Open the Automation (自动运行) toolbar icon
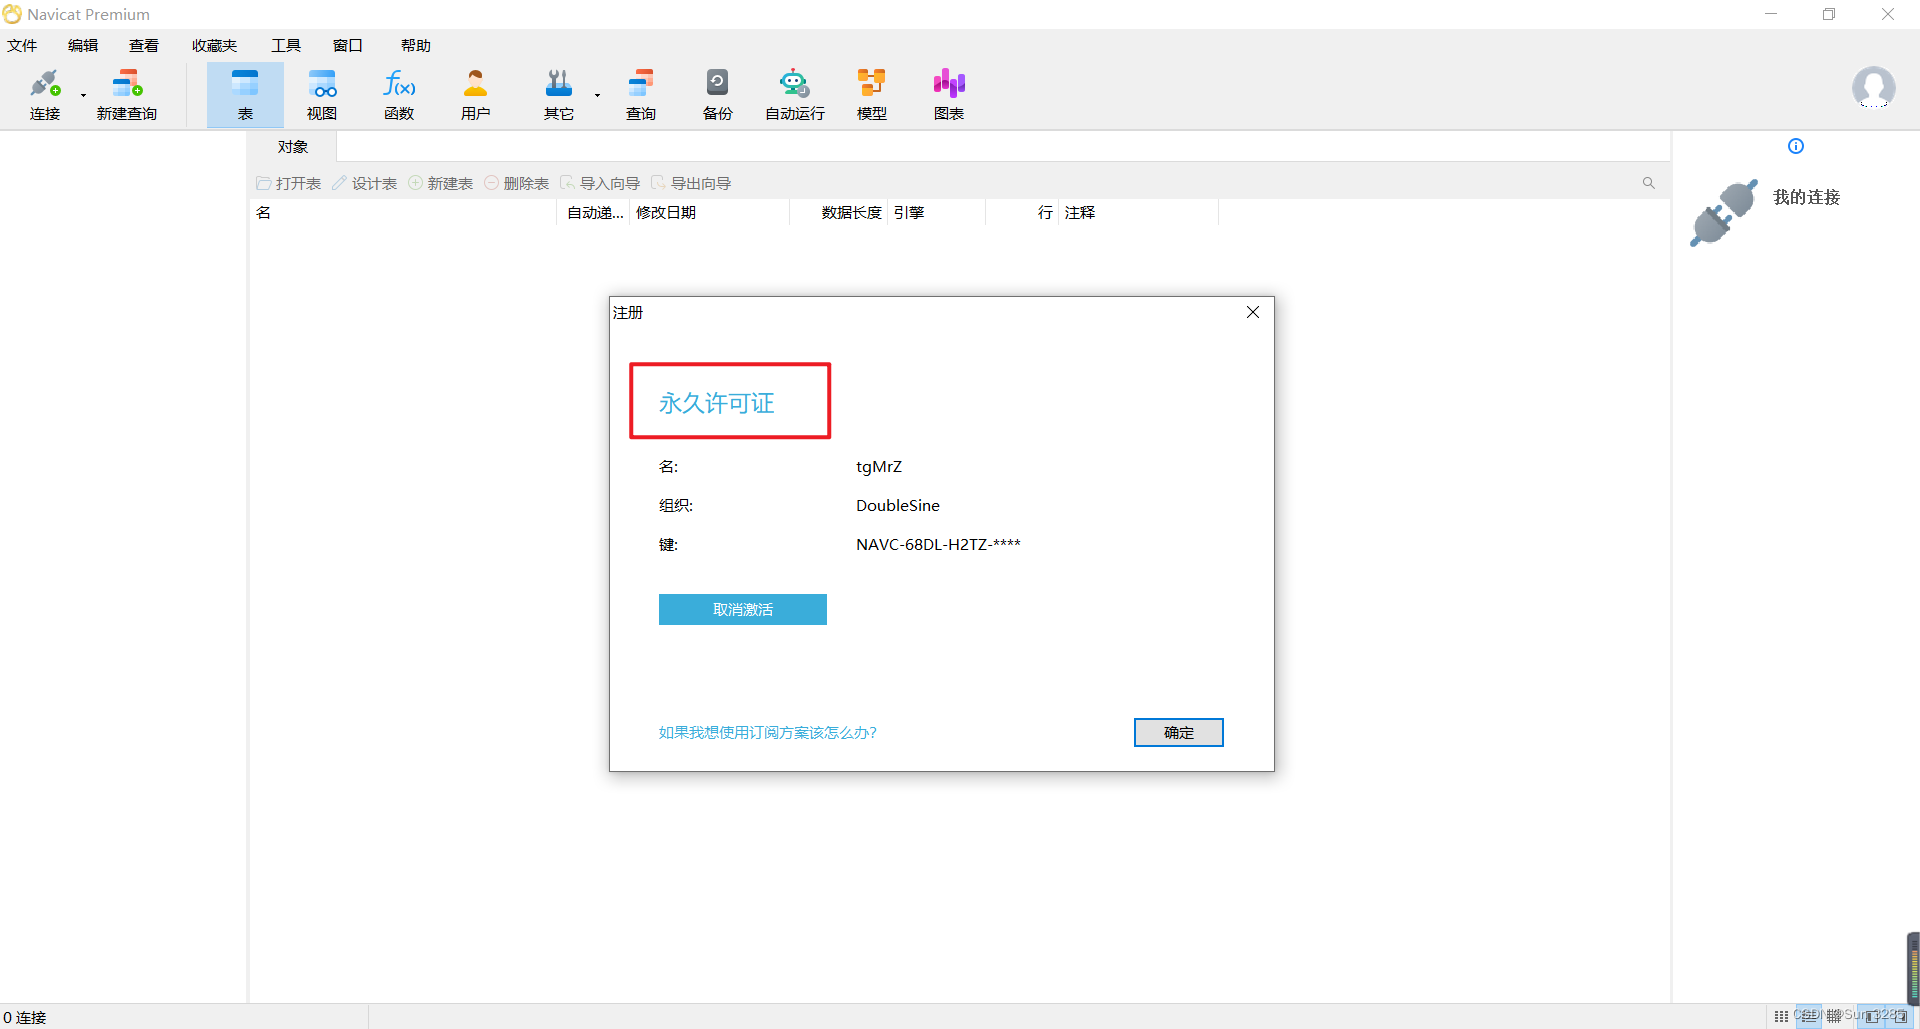The image size is (1920, 1029). point(795,95)
